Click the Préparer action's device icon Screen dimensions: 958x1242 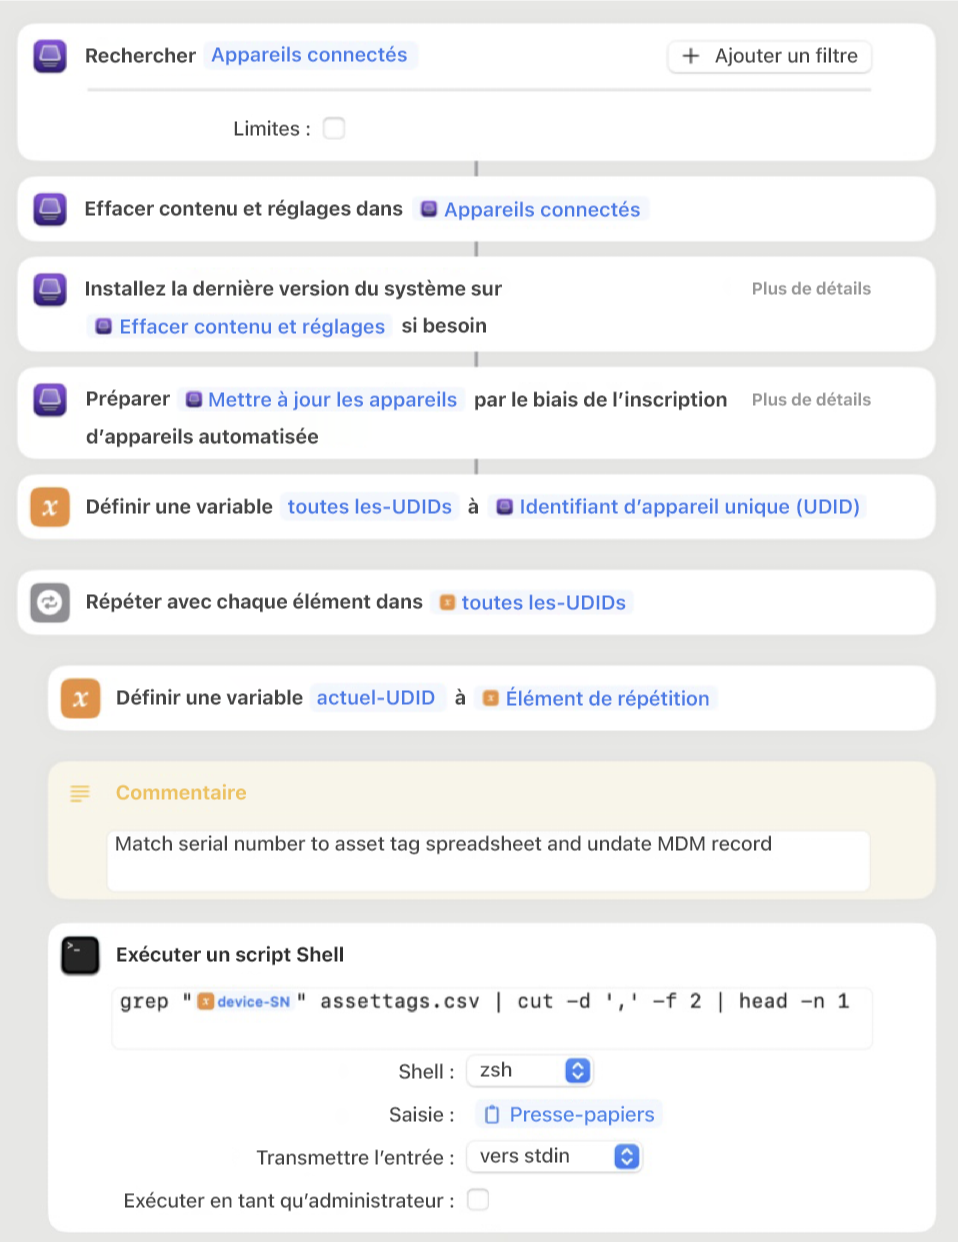coord(49,398)
